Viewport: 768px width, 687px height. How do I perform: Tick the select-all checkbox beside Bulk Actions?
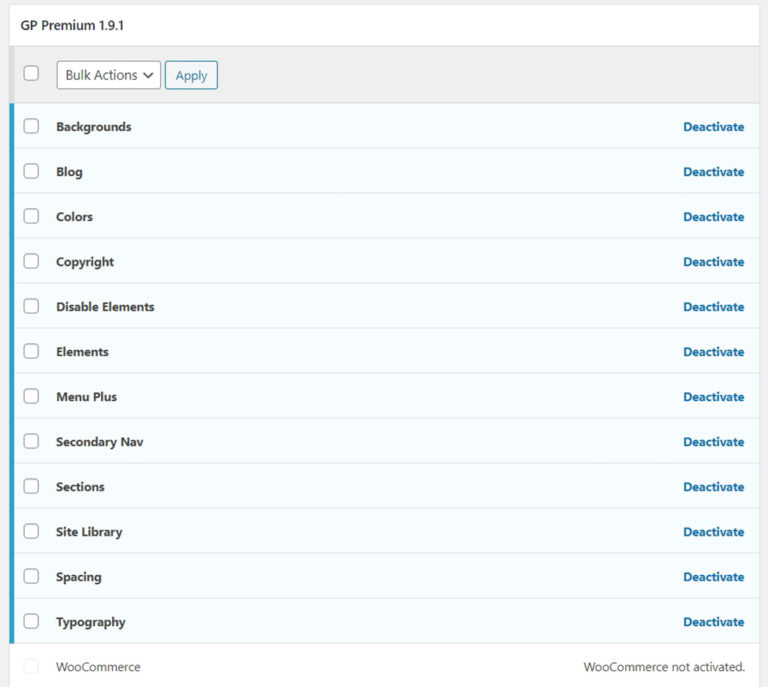(31, 73)
